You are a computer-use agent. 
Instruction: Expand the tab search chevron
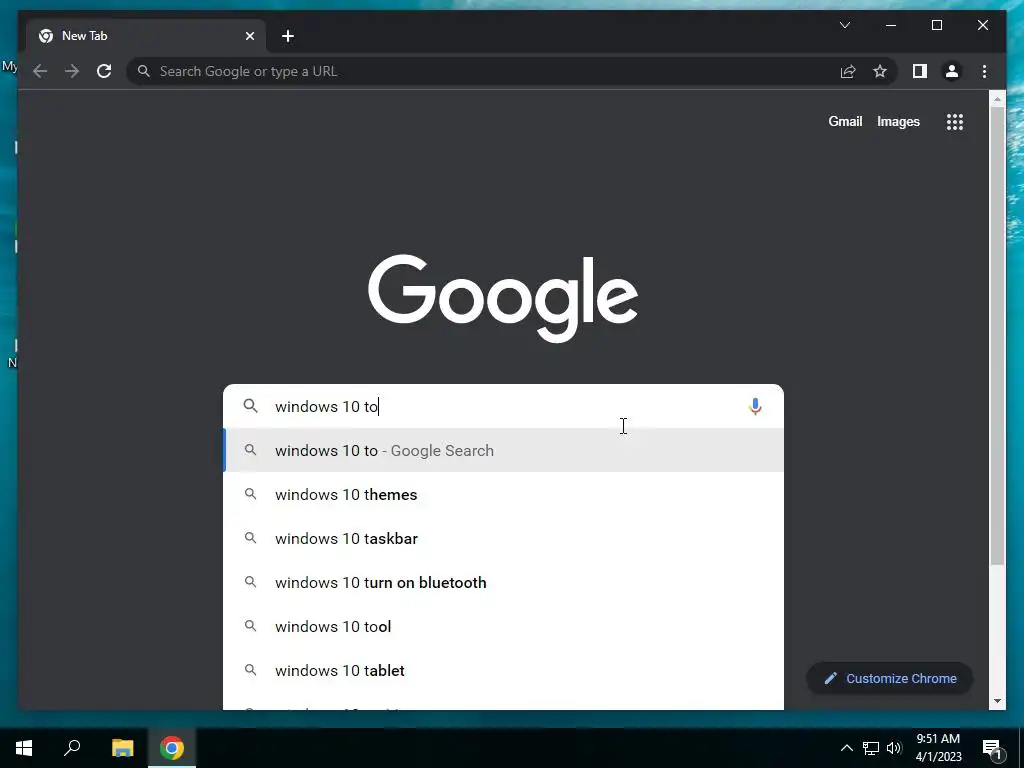[x=844, y=25]
